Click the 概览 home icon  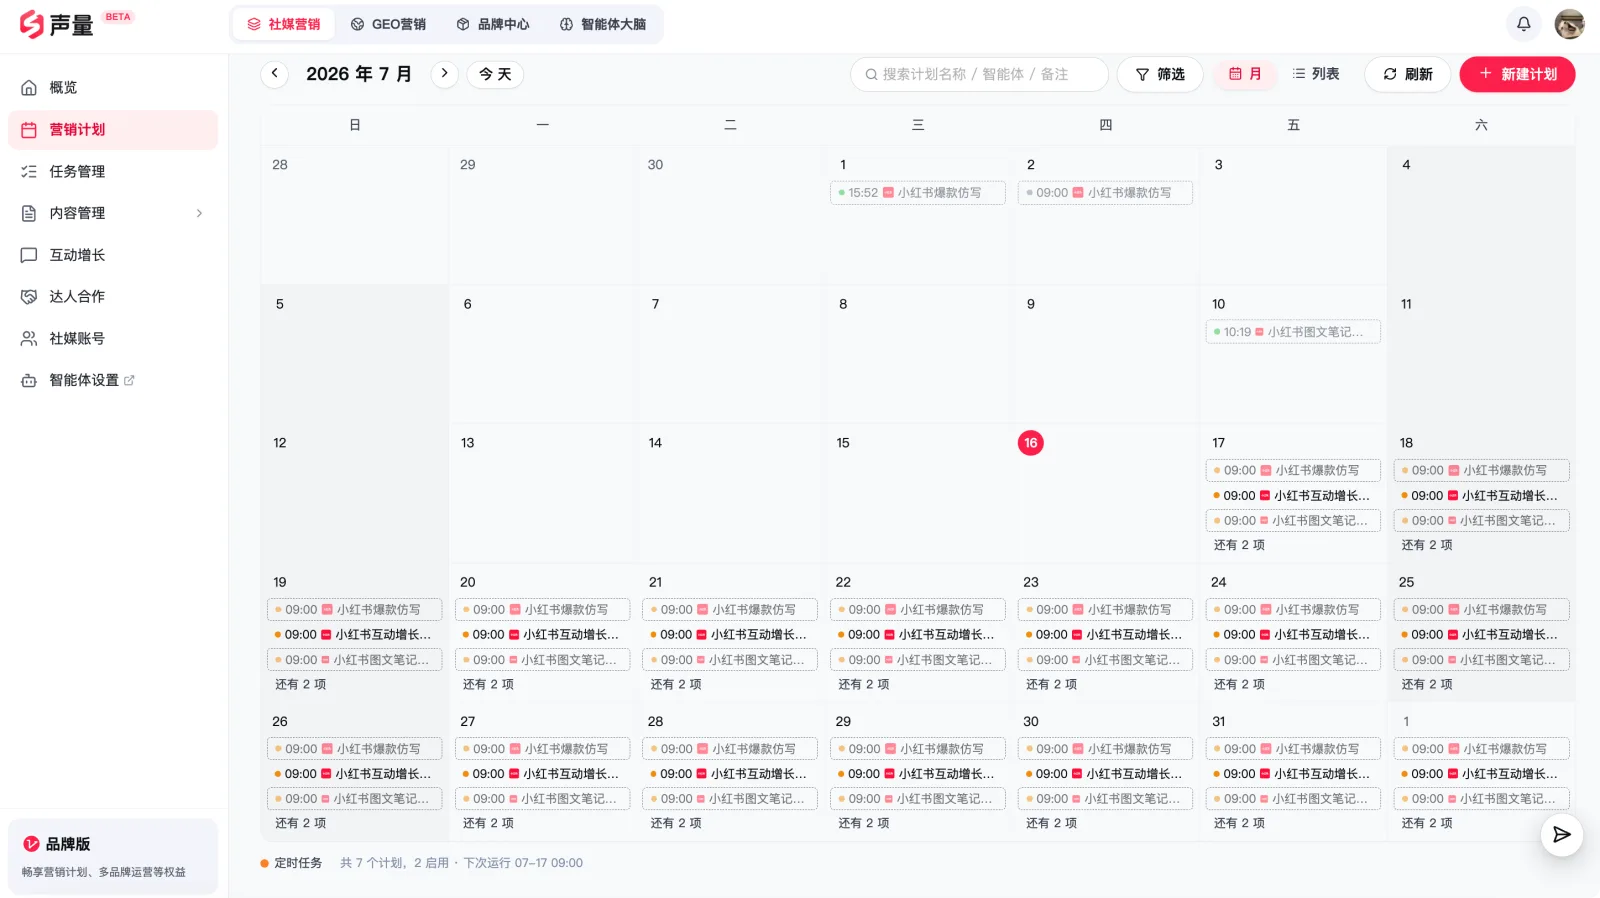coord(29,88)
